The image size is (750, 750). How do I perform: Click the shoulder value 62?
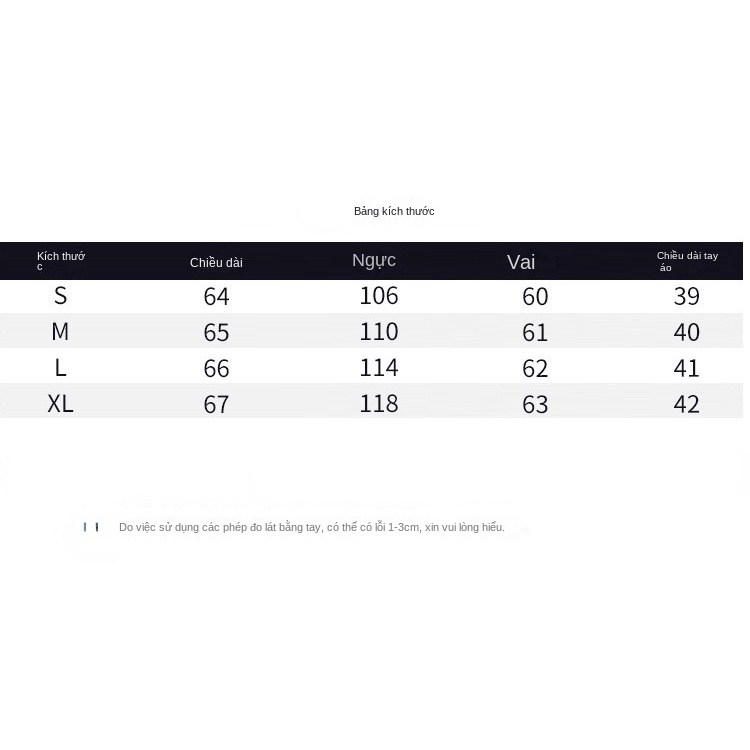(x=535, y=369)
